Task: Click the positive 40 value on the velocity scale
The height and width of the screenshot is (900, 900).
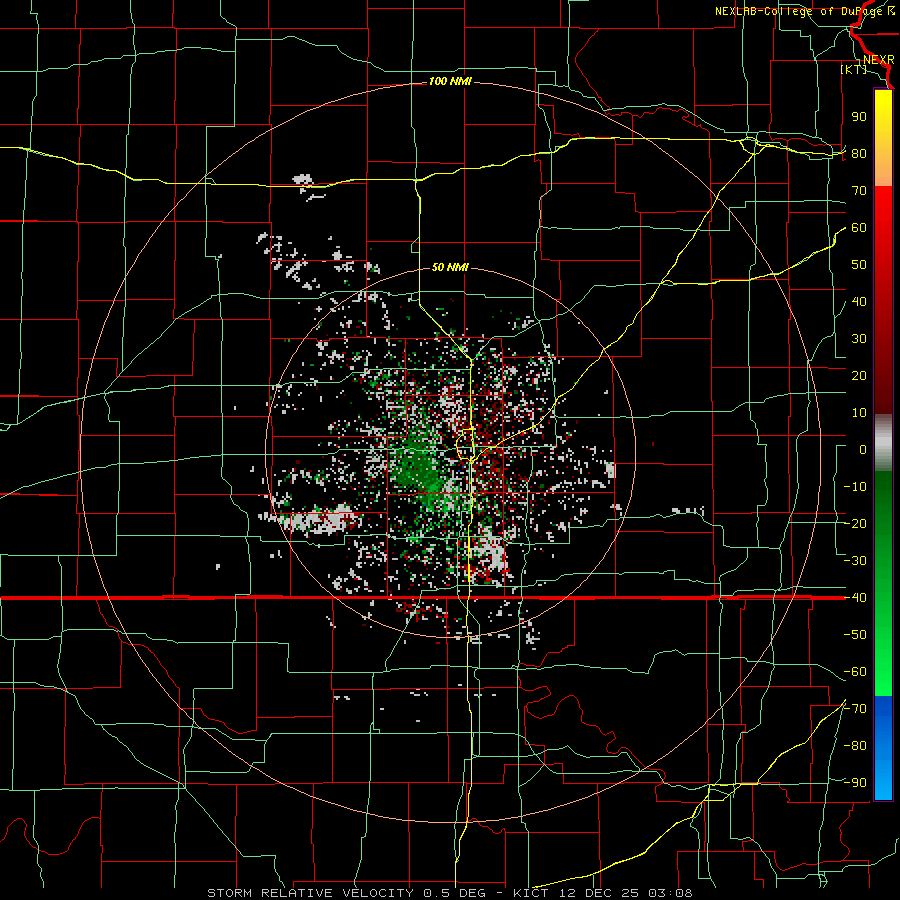Action: pyautogui.click(x=859, y=302)
